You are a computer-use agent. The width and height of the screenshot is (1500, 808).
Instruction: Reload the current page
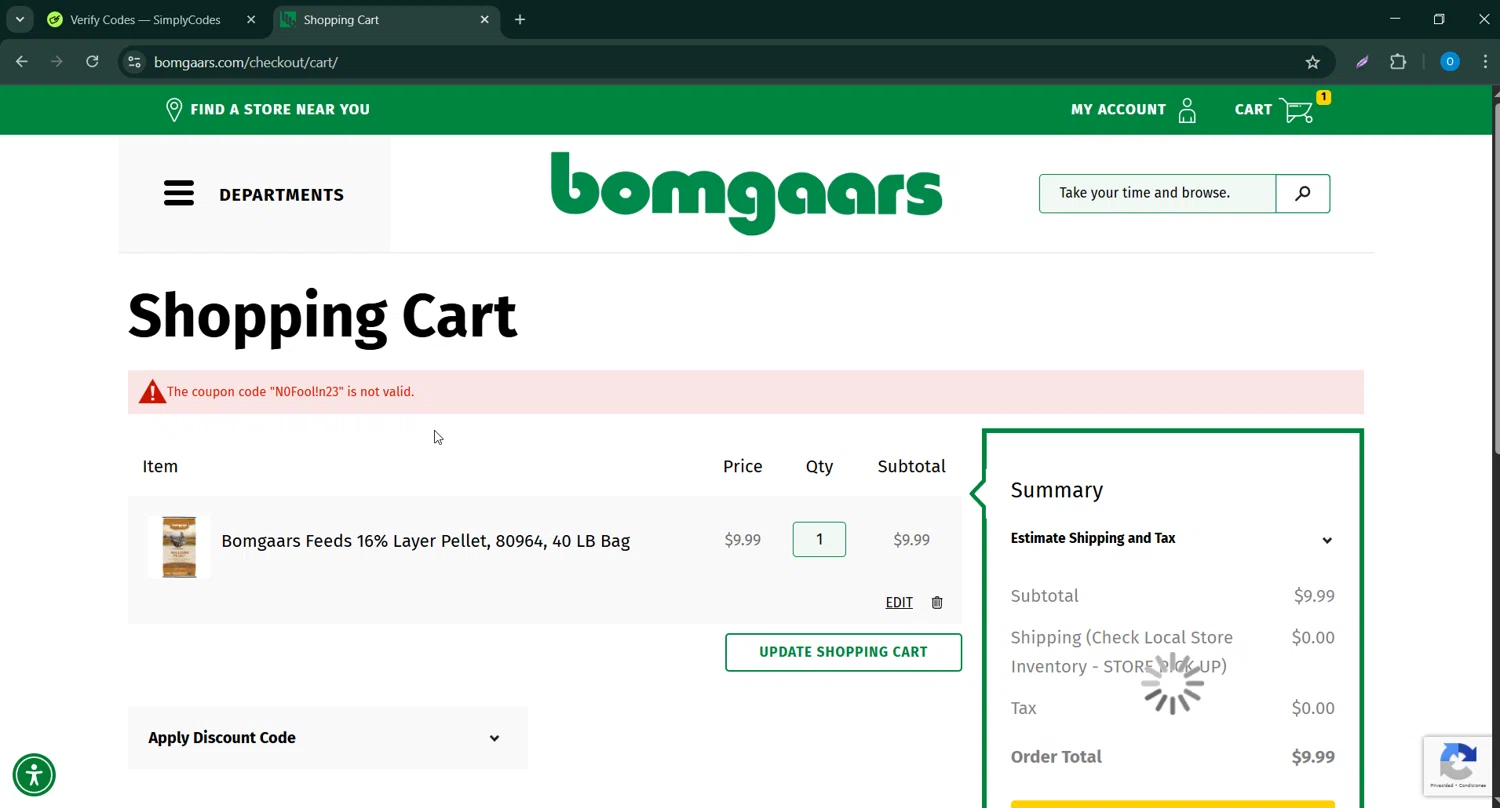pyautogui.click(x=92, y=62)
